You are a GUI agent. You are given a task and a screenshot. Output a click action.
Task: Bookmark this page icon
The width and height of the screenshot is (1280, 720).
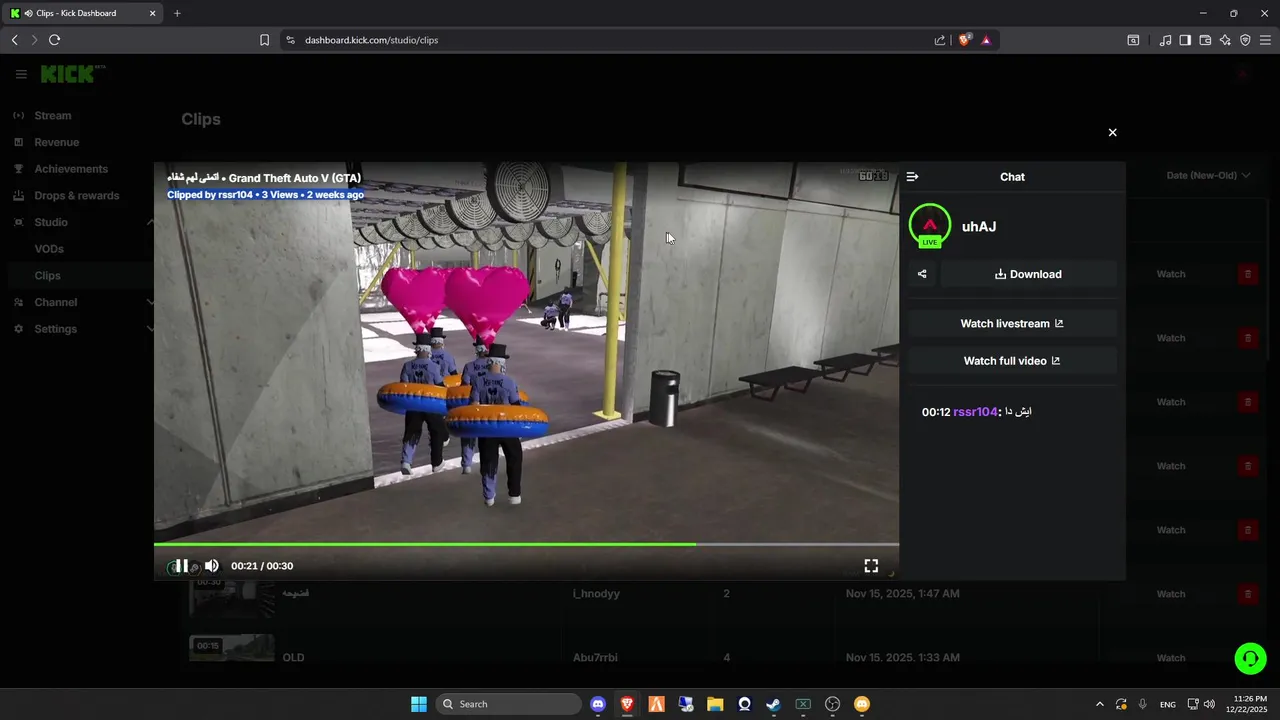[264, 40]
